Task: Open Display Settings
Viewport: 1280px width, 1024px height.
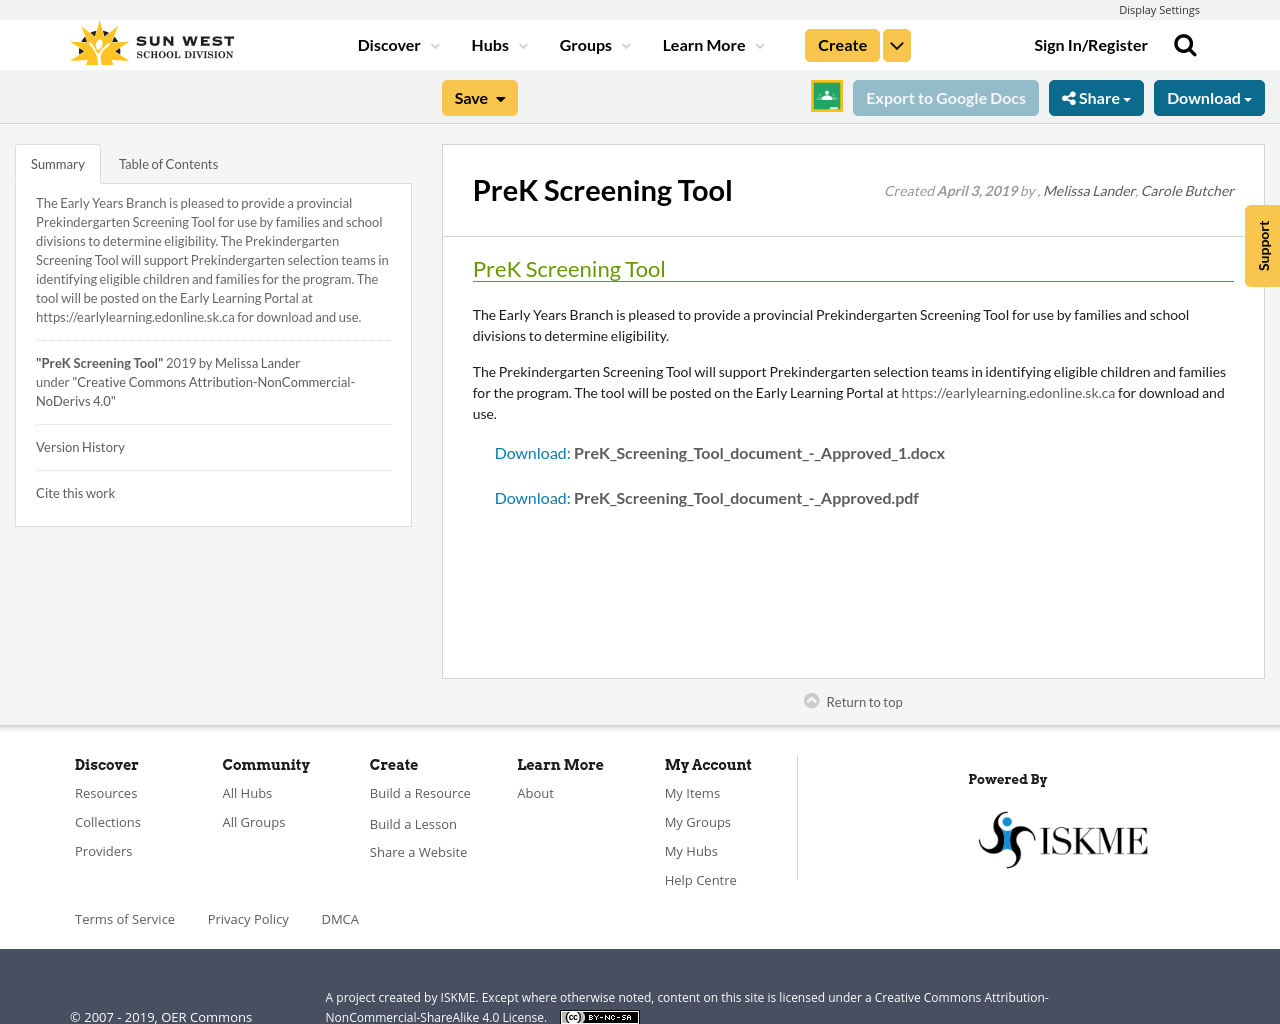Action: 1159,8
